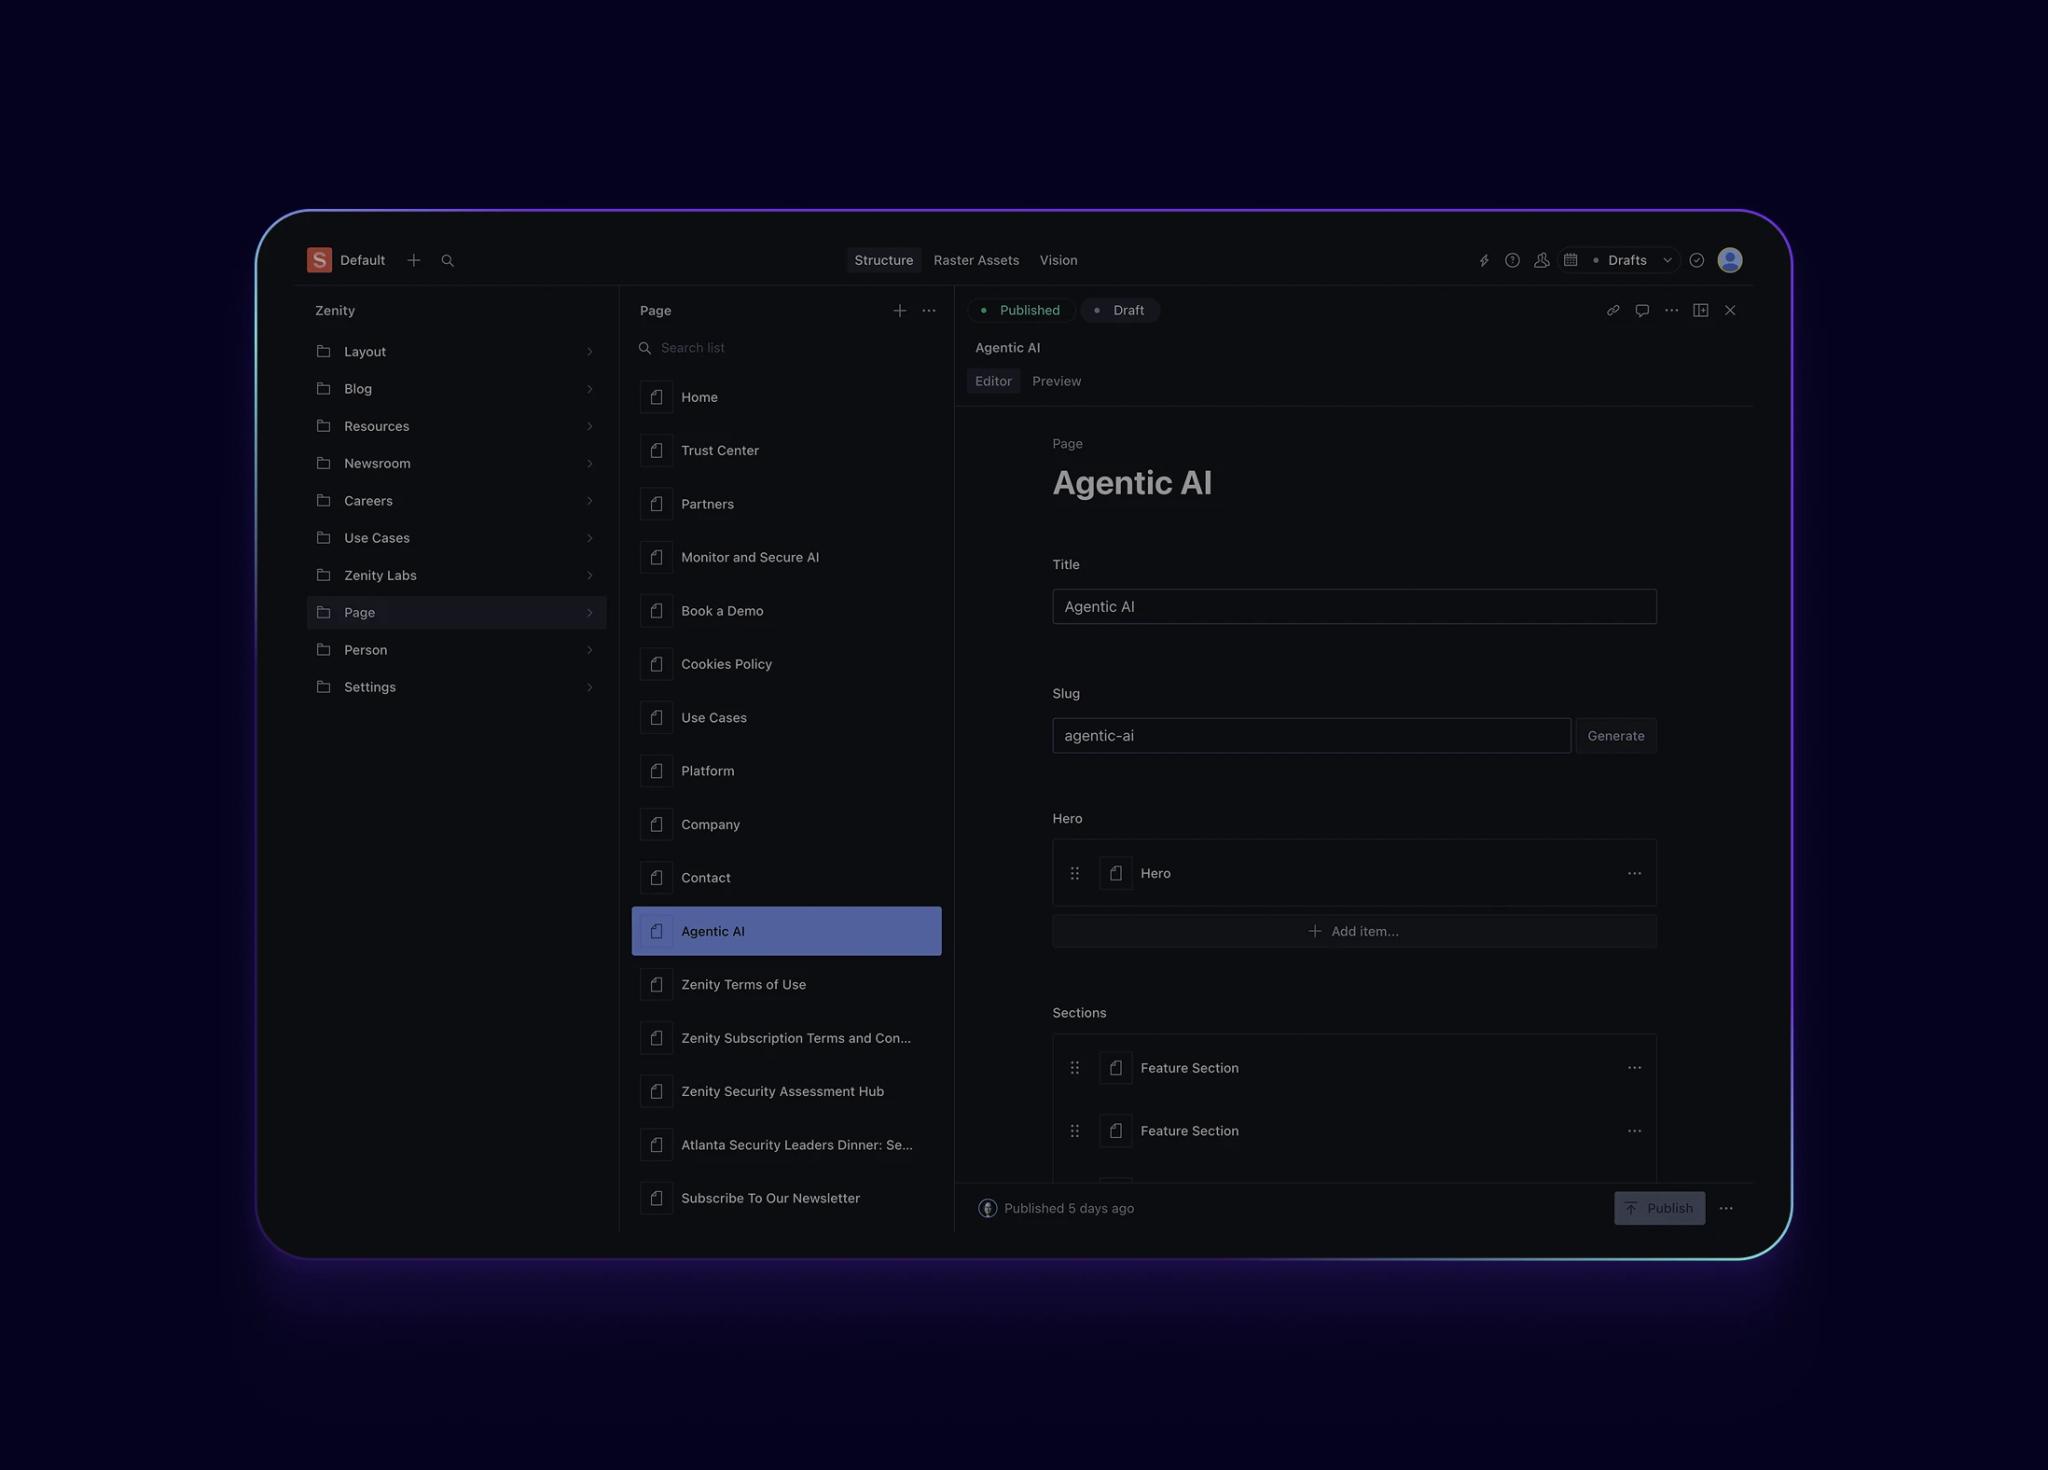Click the plus icon in Page list header

click(x=899, y=311)
